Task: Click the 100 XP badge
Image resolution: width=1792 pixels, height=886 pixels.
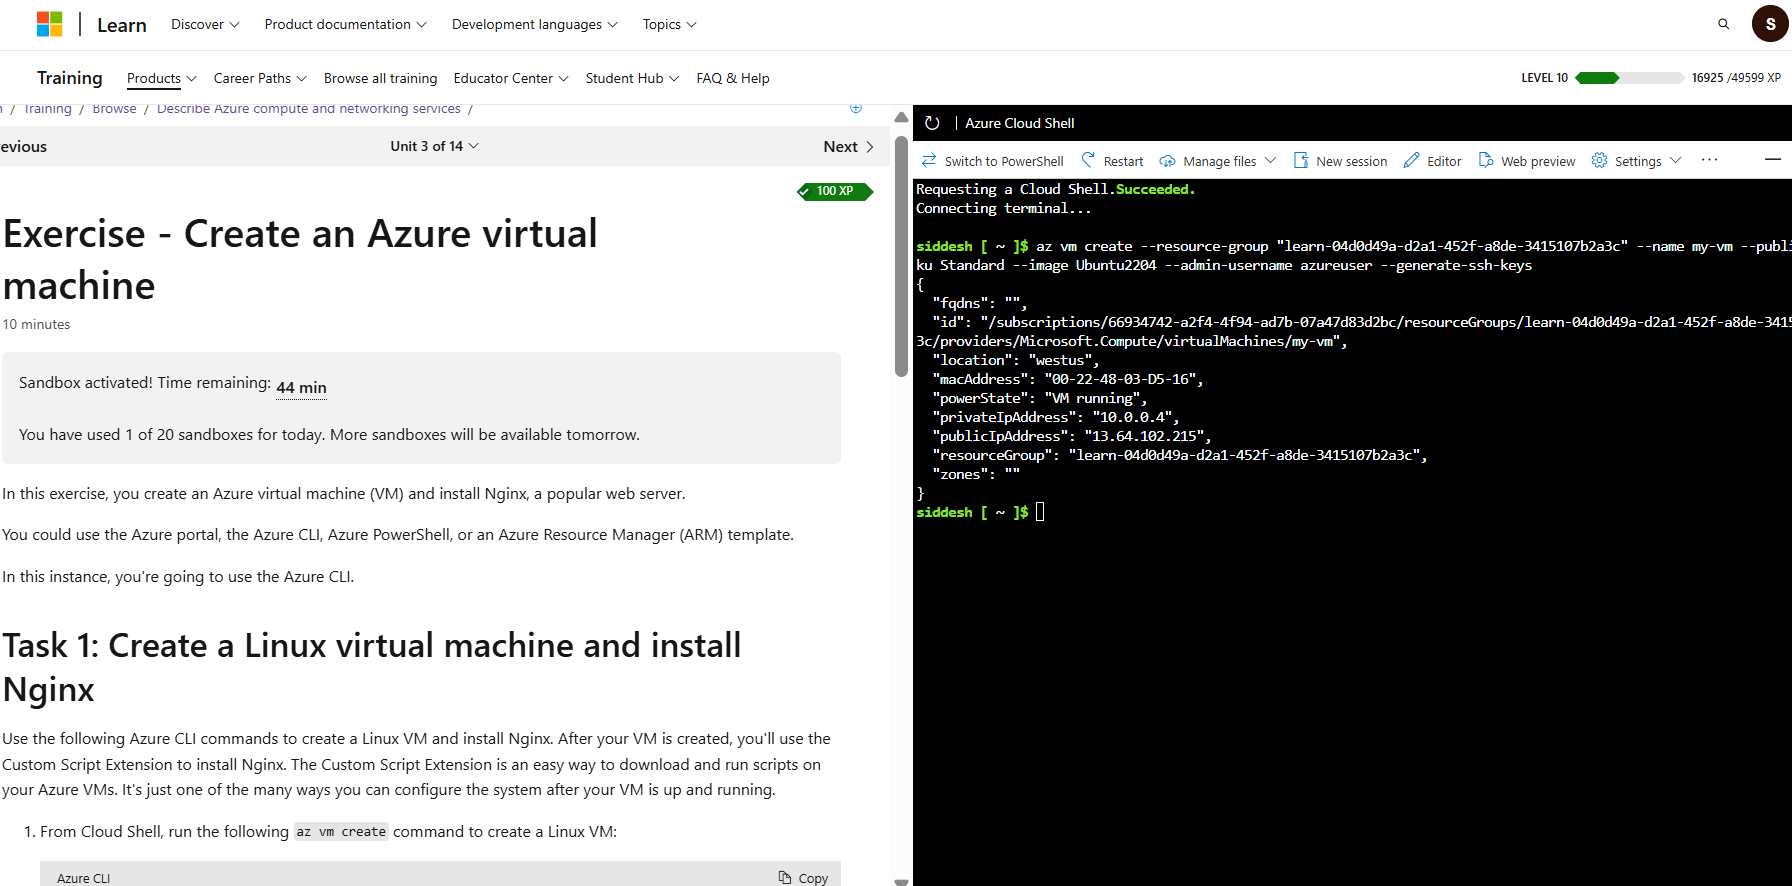Action: pyautogui.click(x=835, y=191)
